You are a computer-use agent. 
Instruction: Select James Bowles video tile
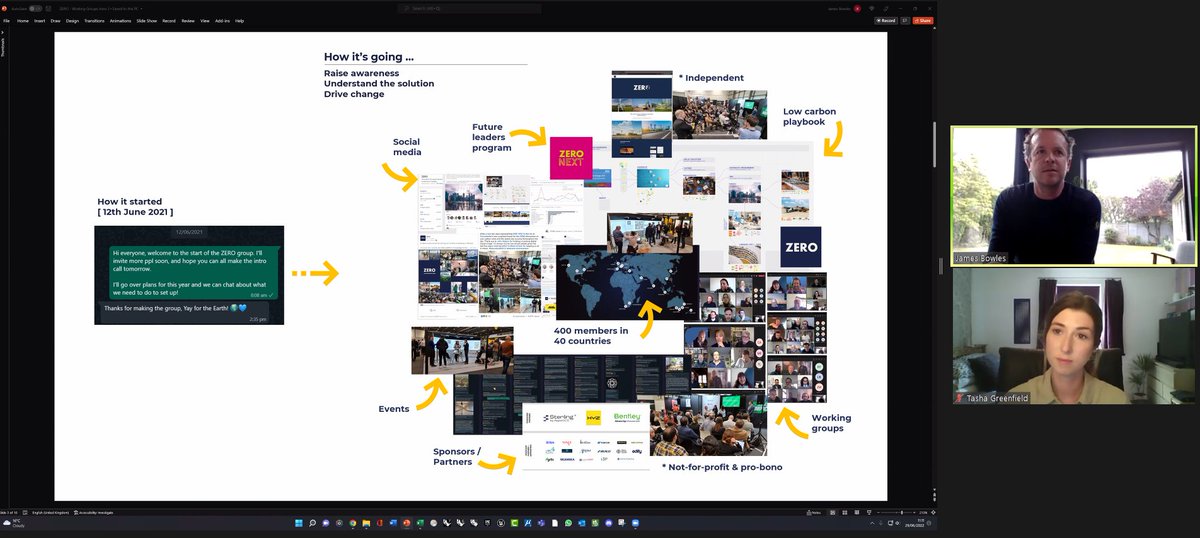[x=1073, y=196]
